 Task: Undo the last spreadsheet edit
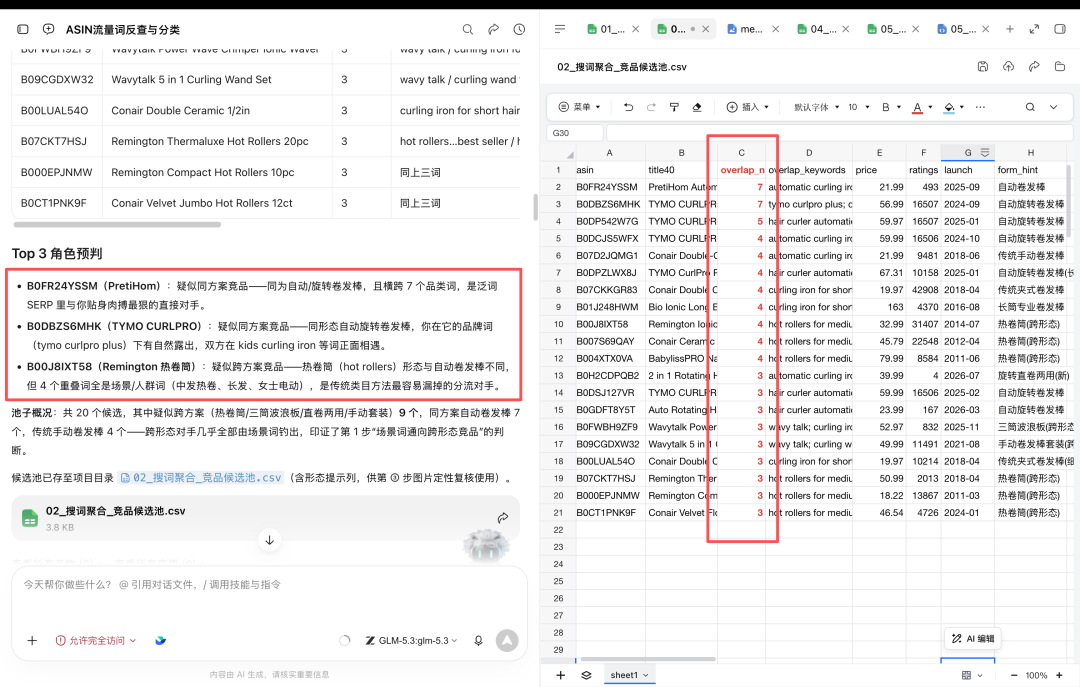tap(628, 107)
